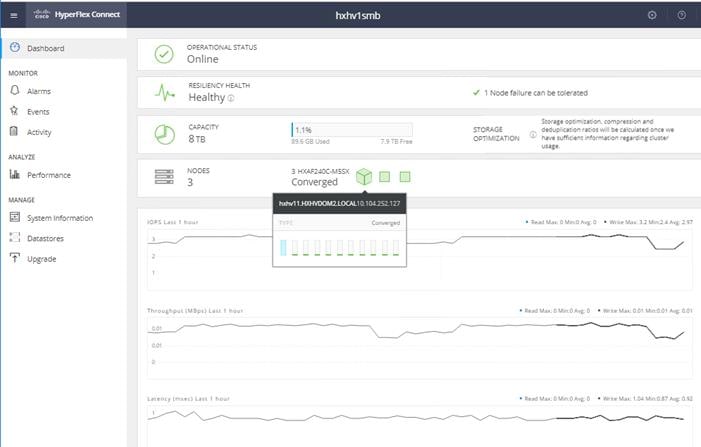Click the Upgrade arrow icon
701x447 pixels.
coord(15,258)
